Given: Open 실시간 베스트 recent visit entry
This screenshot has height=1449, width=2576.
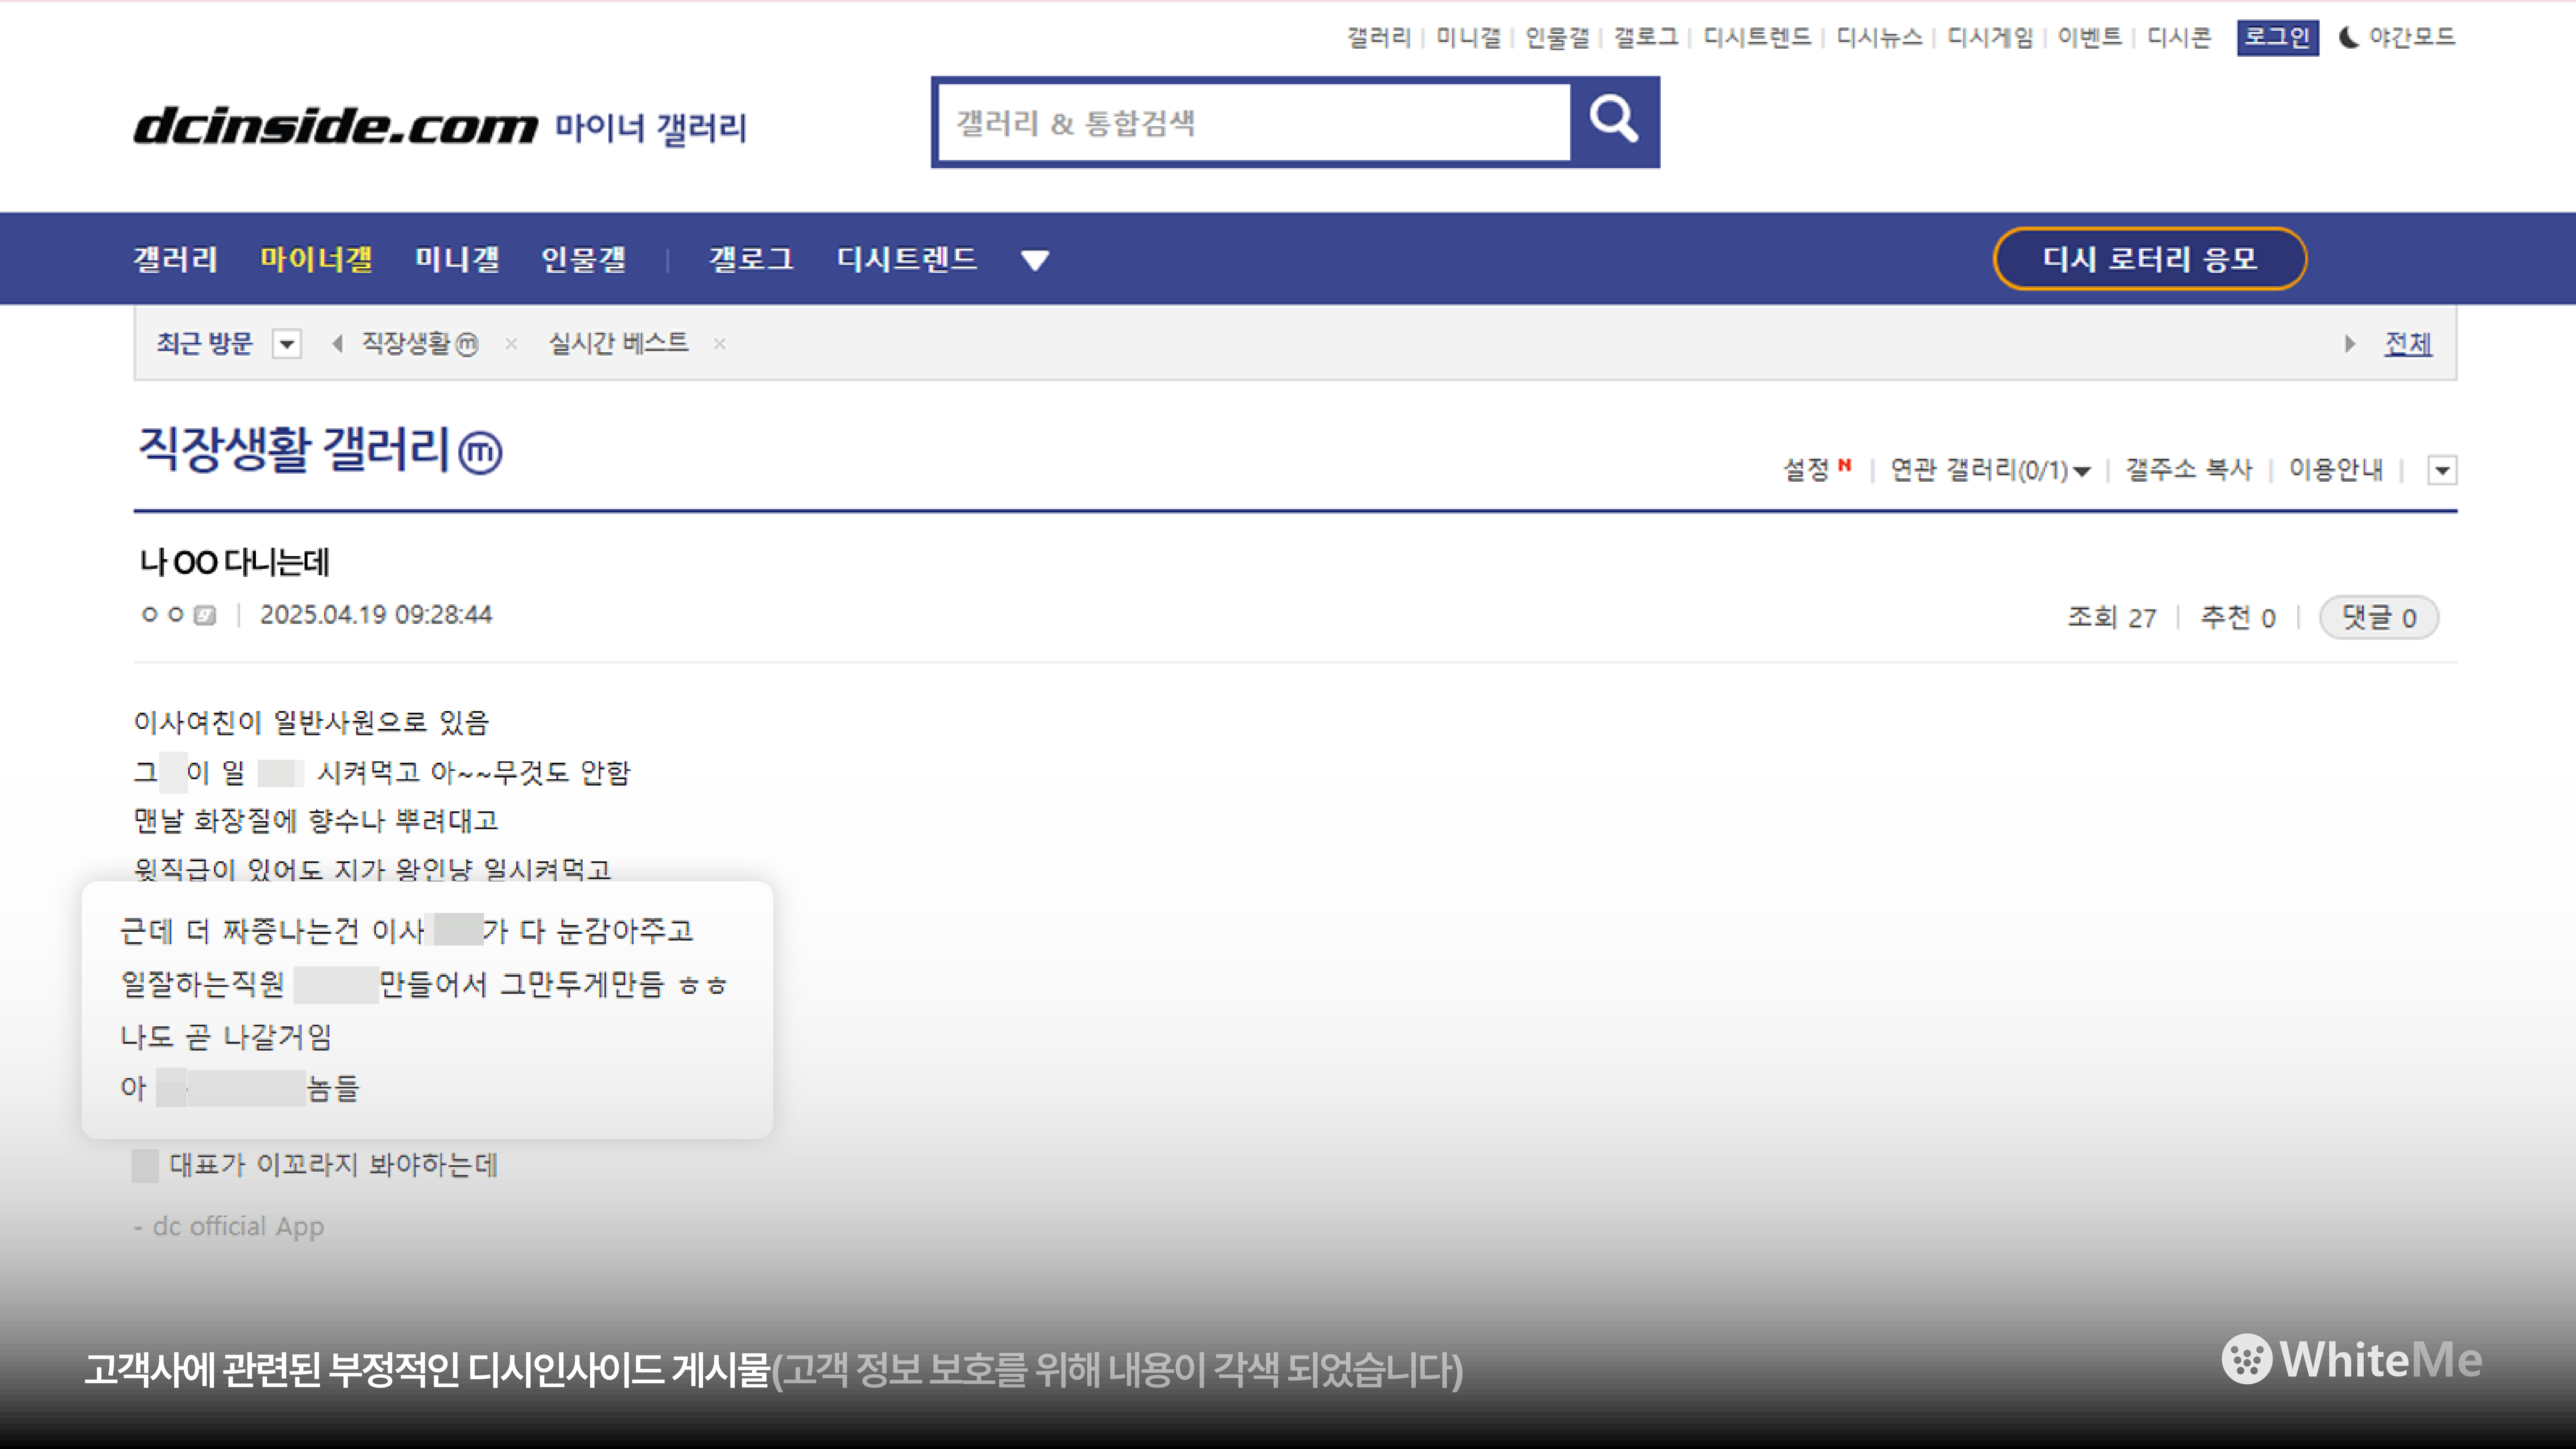Looking at the screenshot, I should [x=619, y=344].
